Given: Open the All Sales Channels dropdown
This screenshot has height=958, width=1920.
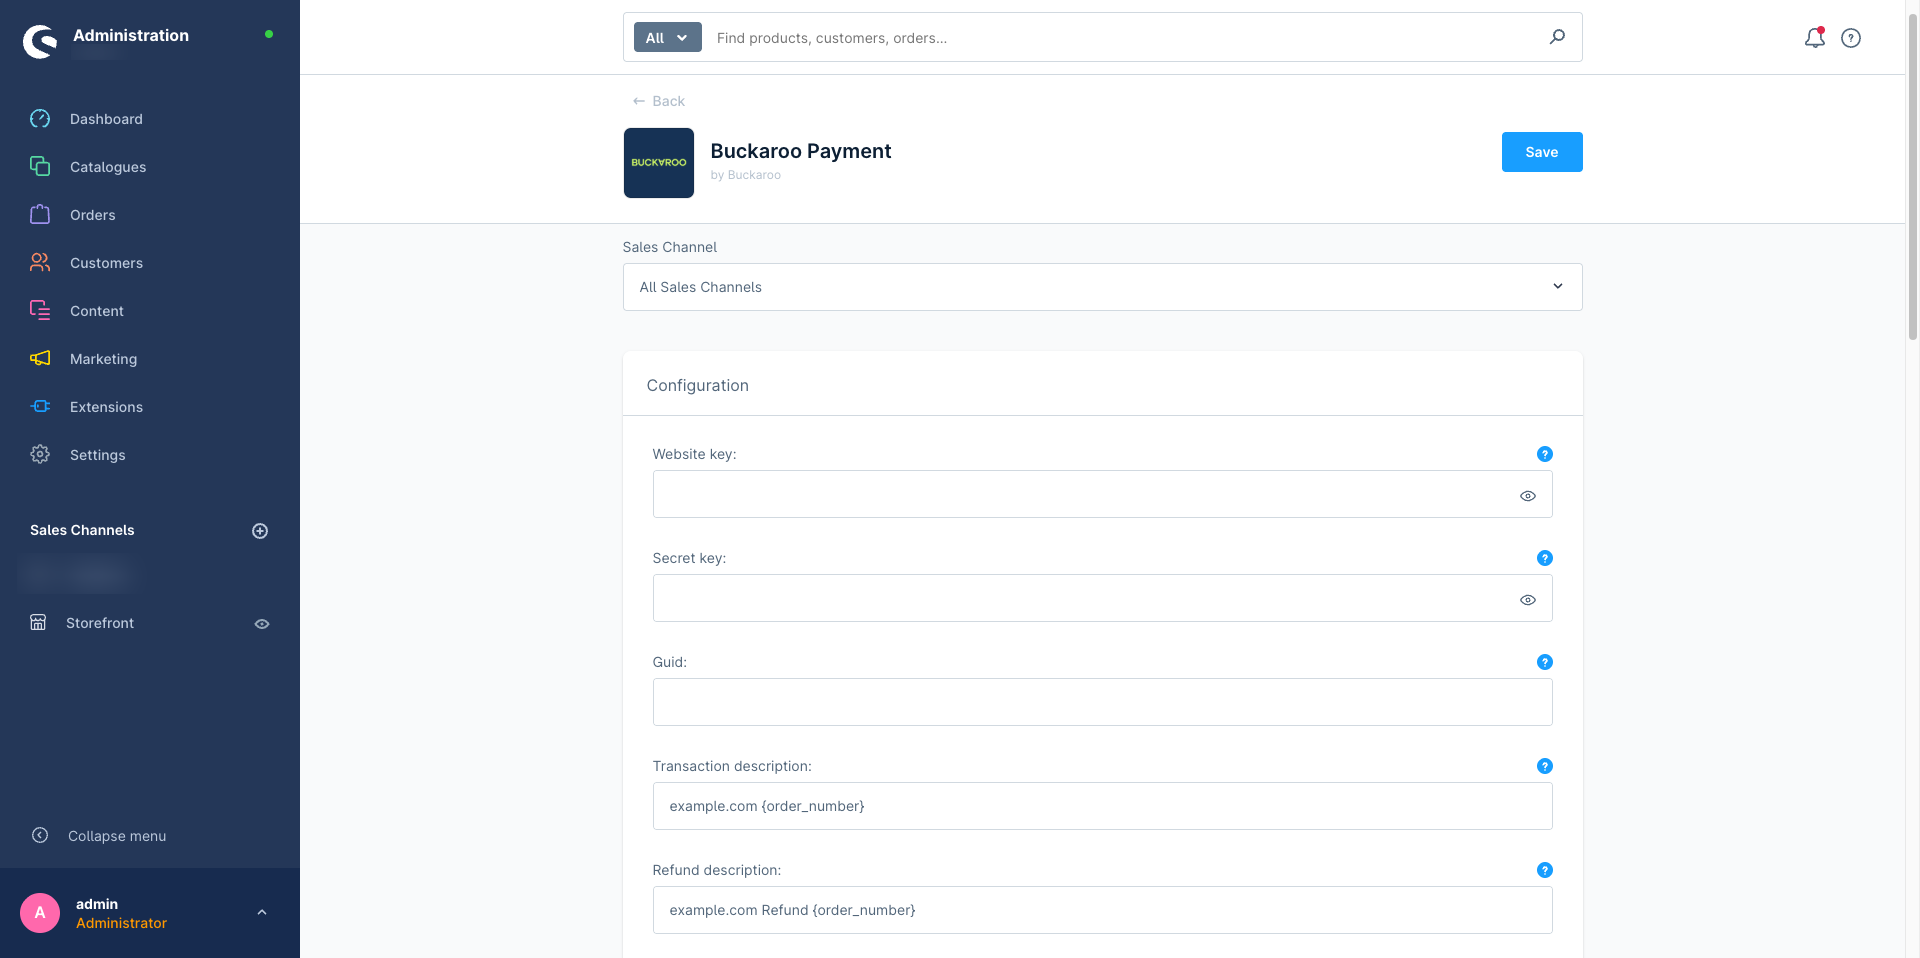Looking at the screenshot, I should point(1102,287).
